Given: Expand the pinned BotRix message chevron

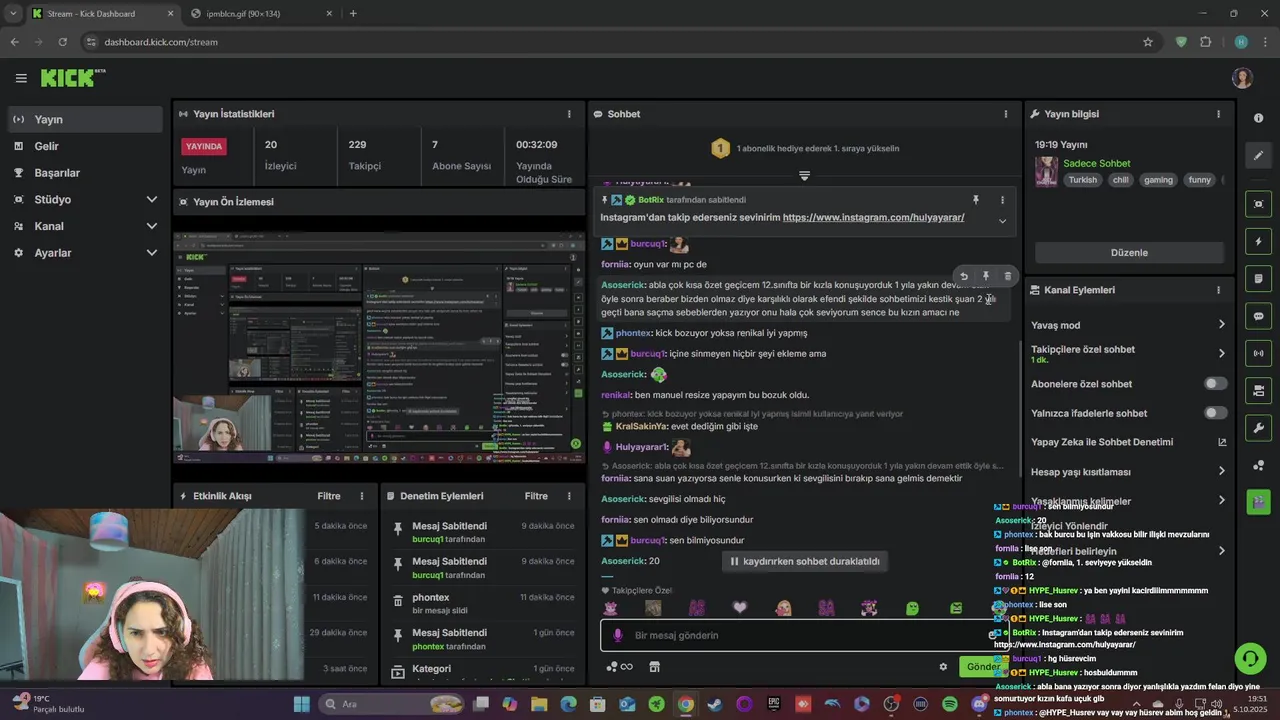Looking at the screenshot, I should (1002, 221).
